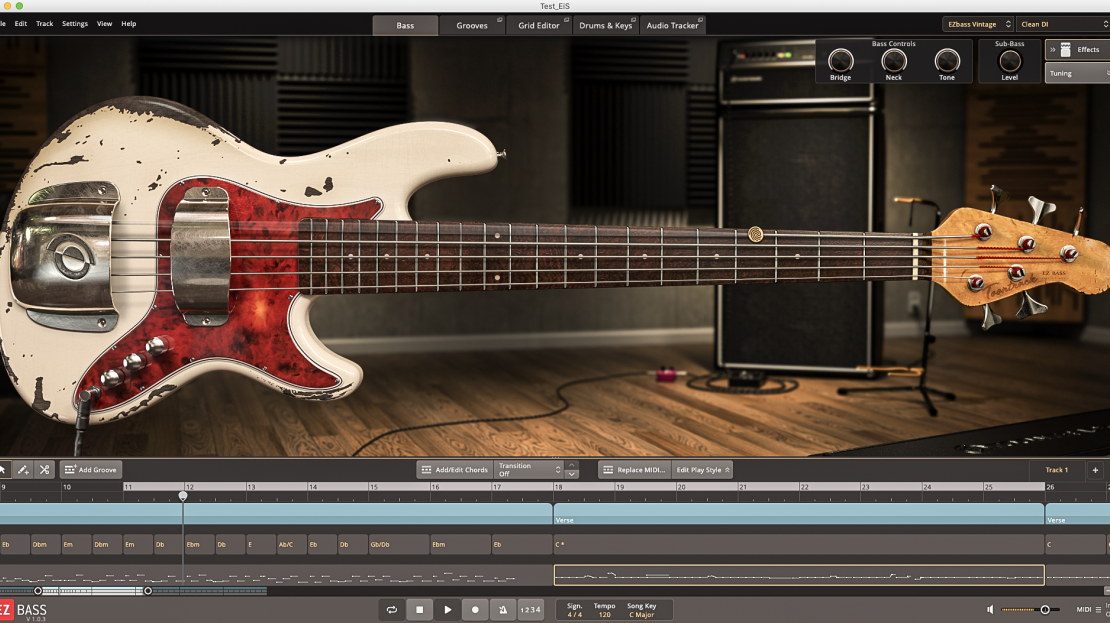Click bar 22 on the timeline ruler
The height and width of the screenshot is (623, 1110).
tap(805, 487)
